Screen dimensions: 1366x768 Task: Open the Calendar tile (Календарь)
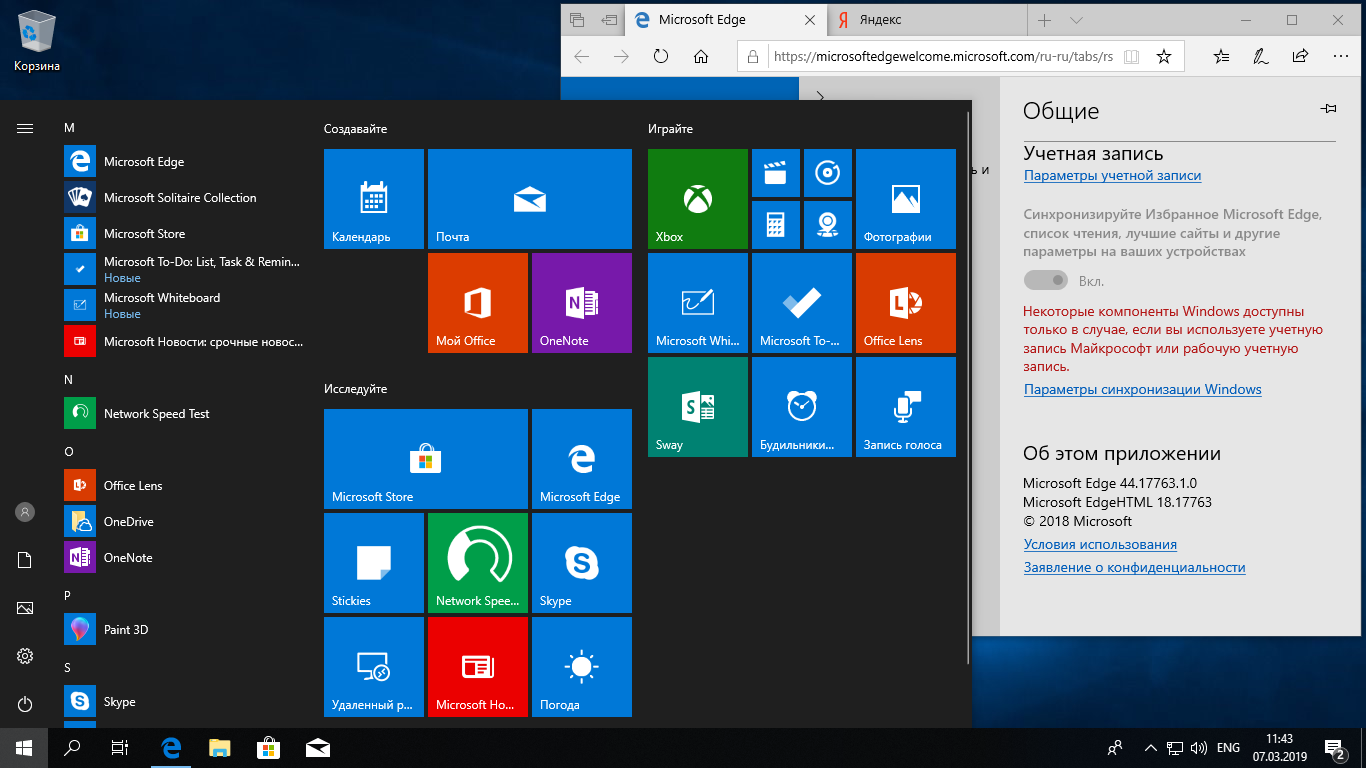coord(374,199)
